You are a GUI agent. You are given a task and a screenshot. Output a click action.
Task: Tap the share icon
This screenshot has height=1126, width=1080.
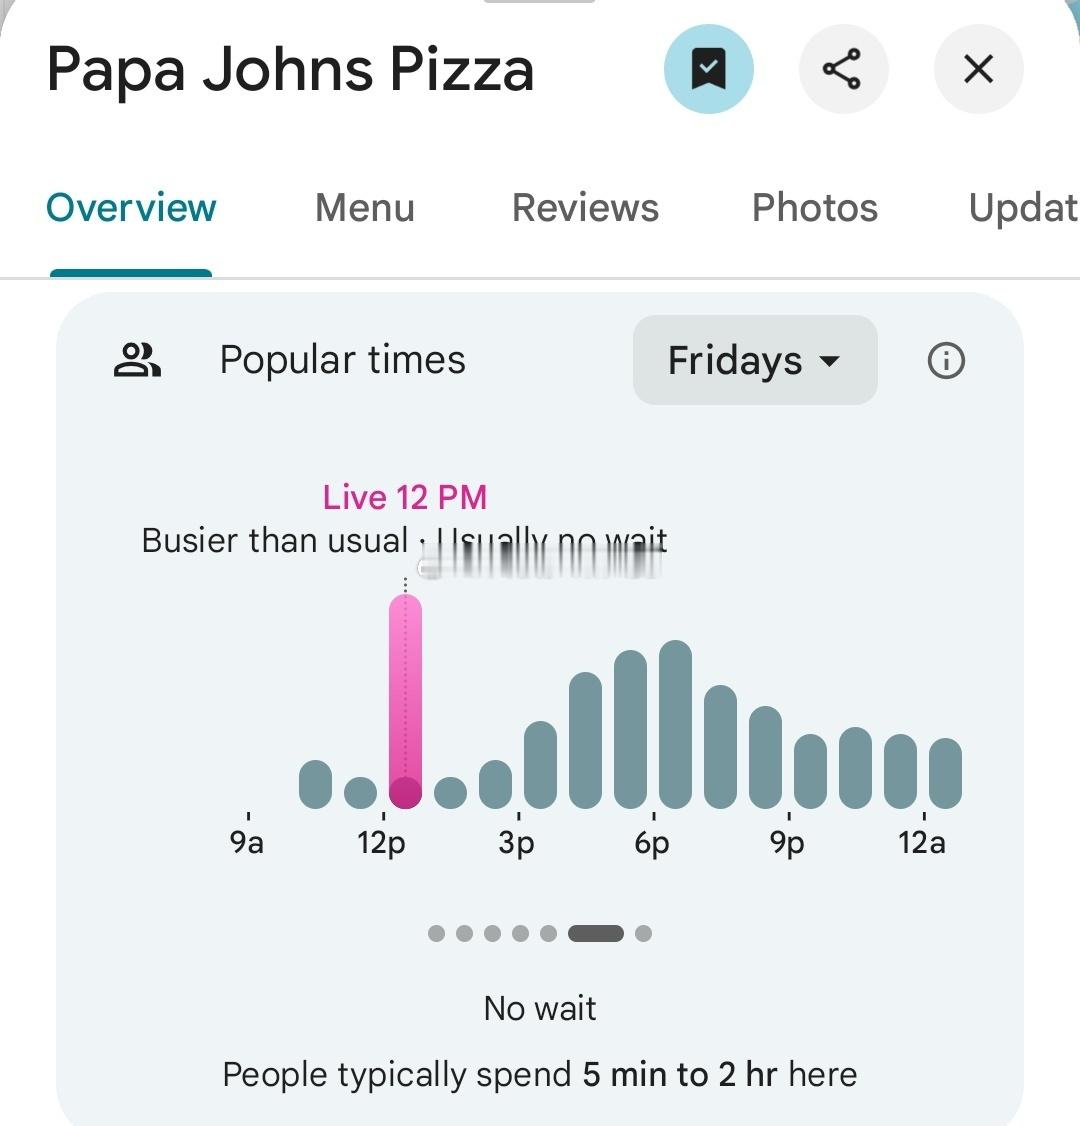842,69
